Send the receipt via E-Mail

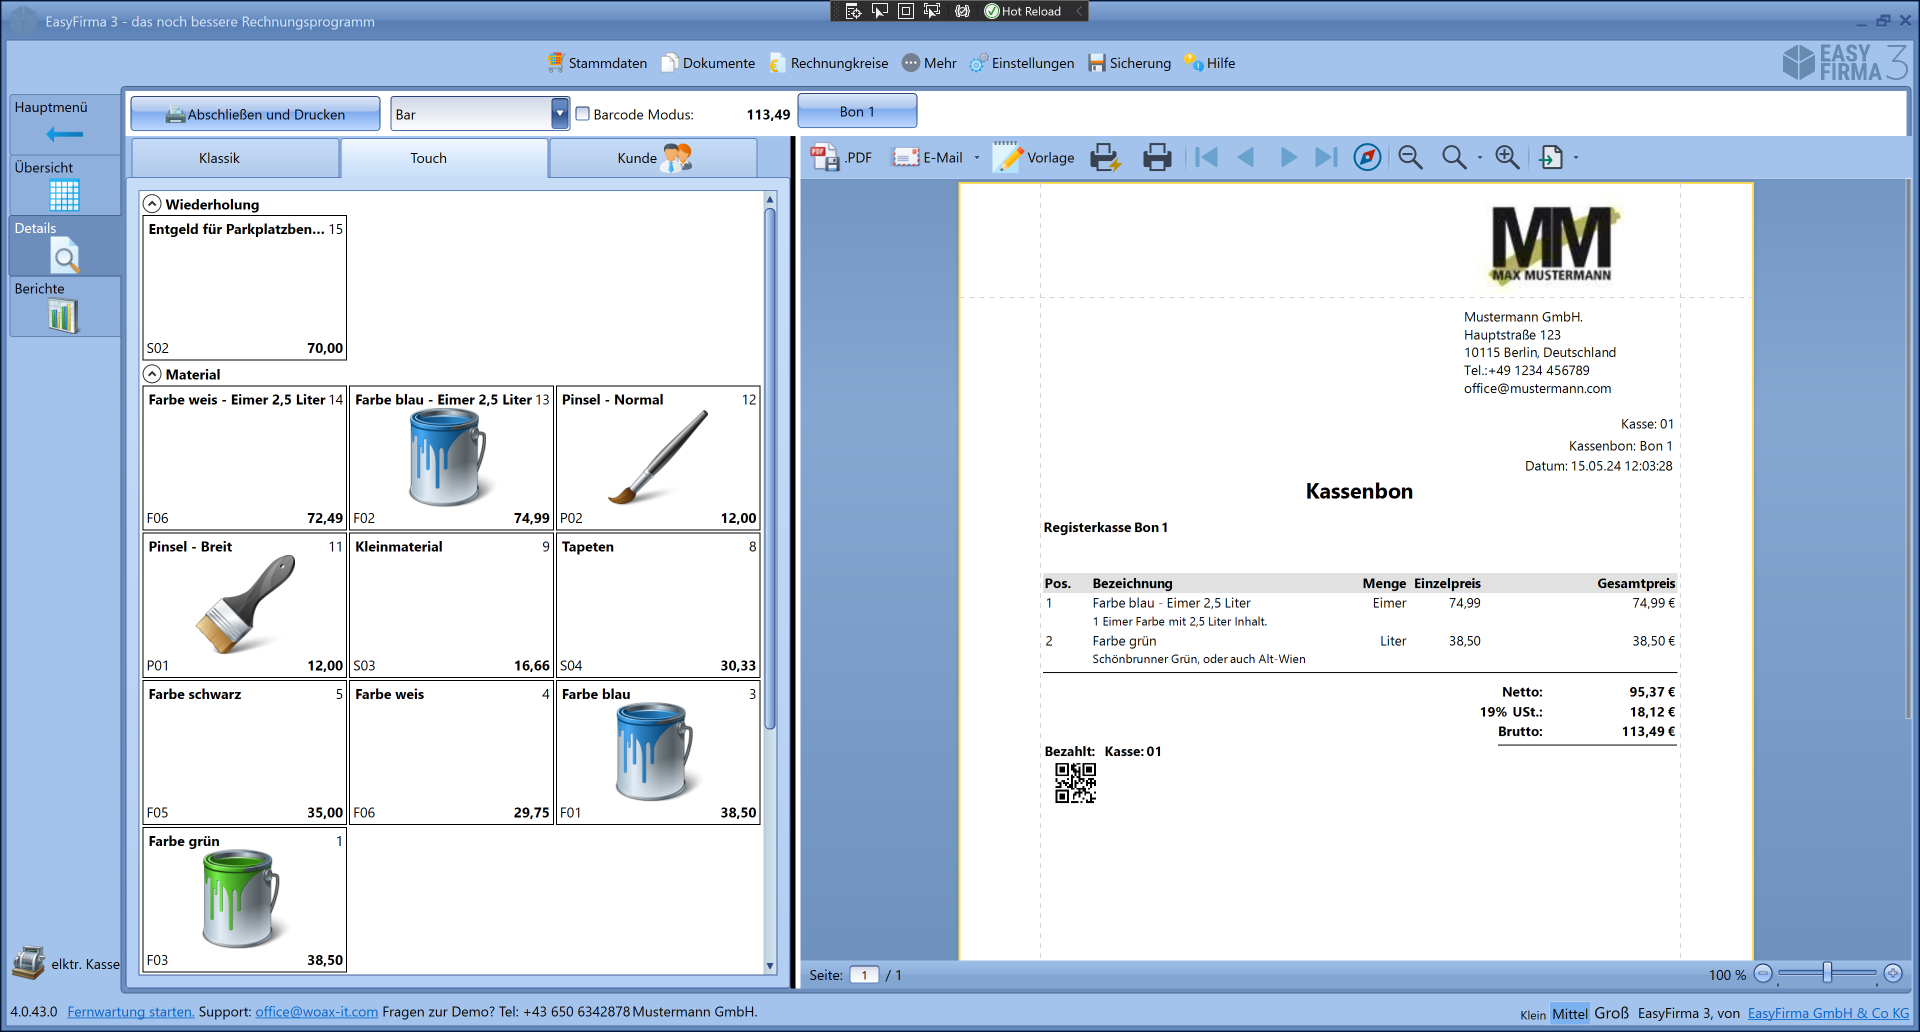927,157
